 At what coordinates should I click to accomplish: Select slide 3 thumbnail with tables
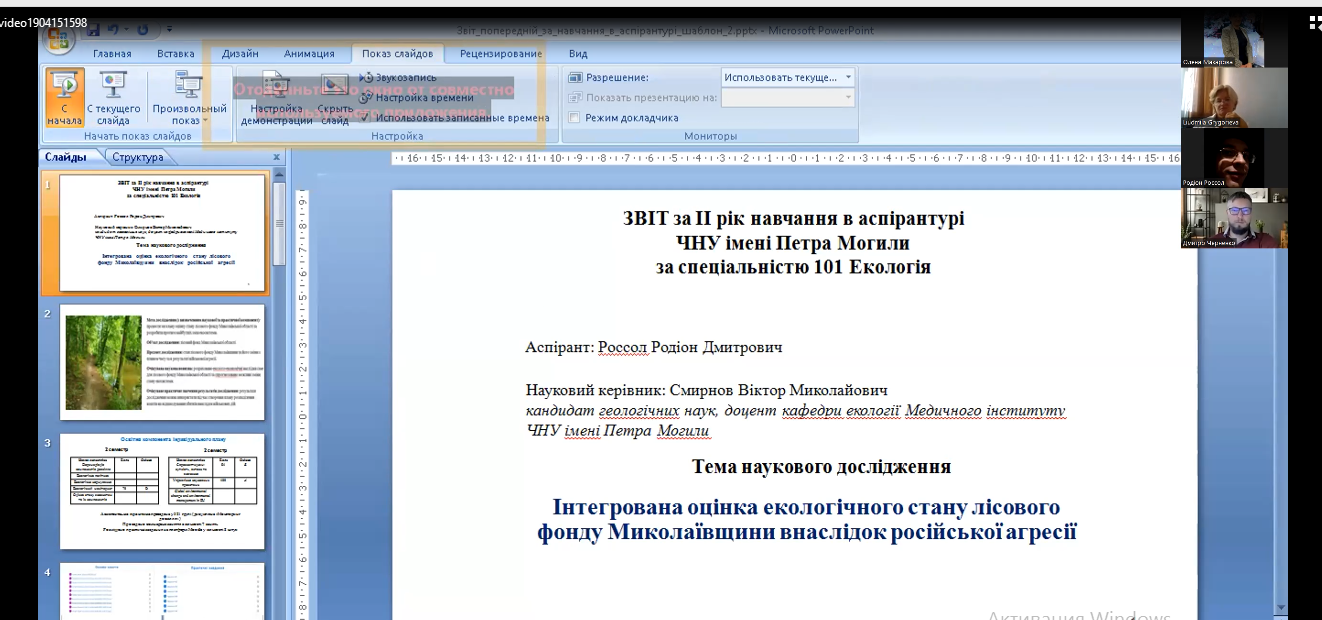coord(163,491)
